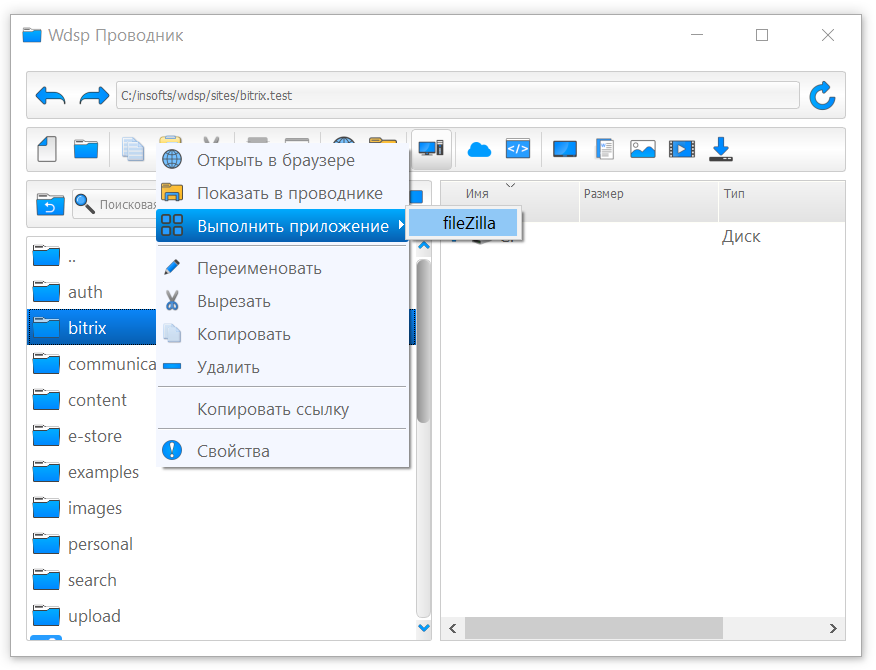Choose Показать в проводнике menu entry
Screen dimensions: 876x670
pyautogui.click(x=282, y=193)
